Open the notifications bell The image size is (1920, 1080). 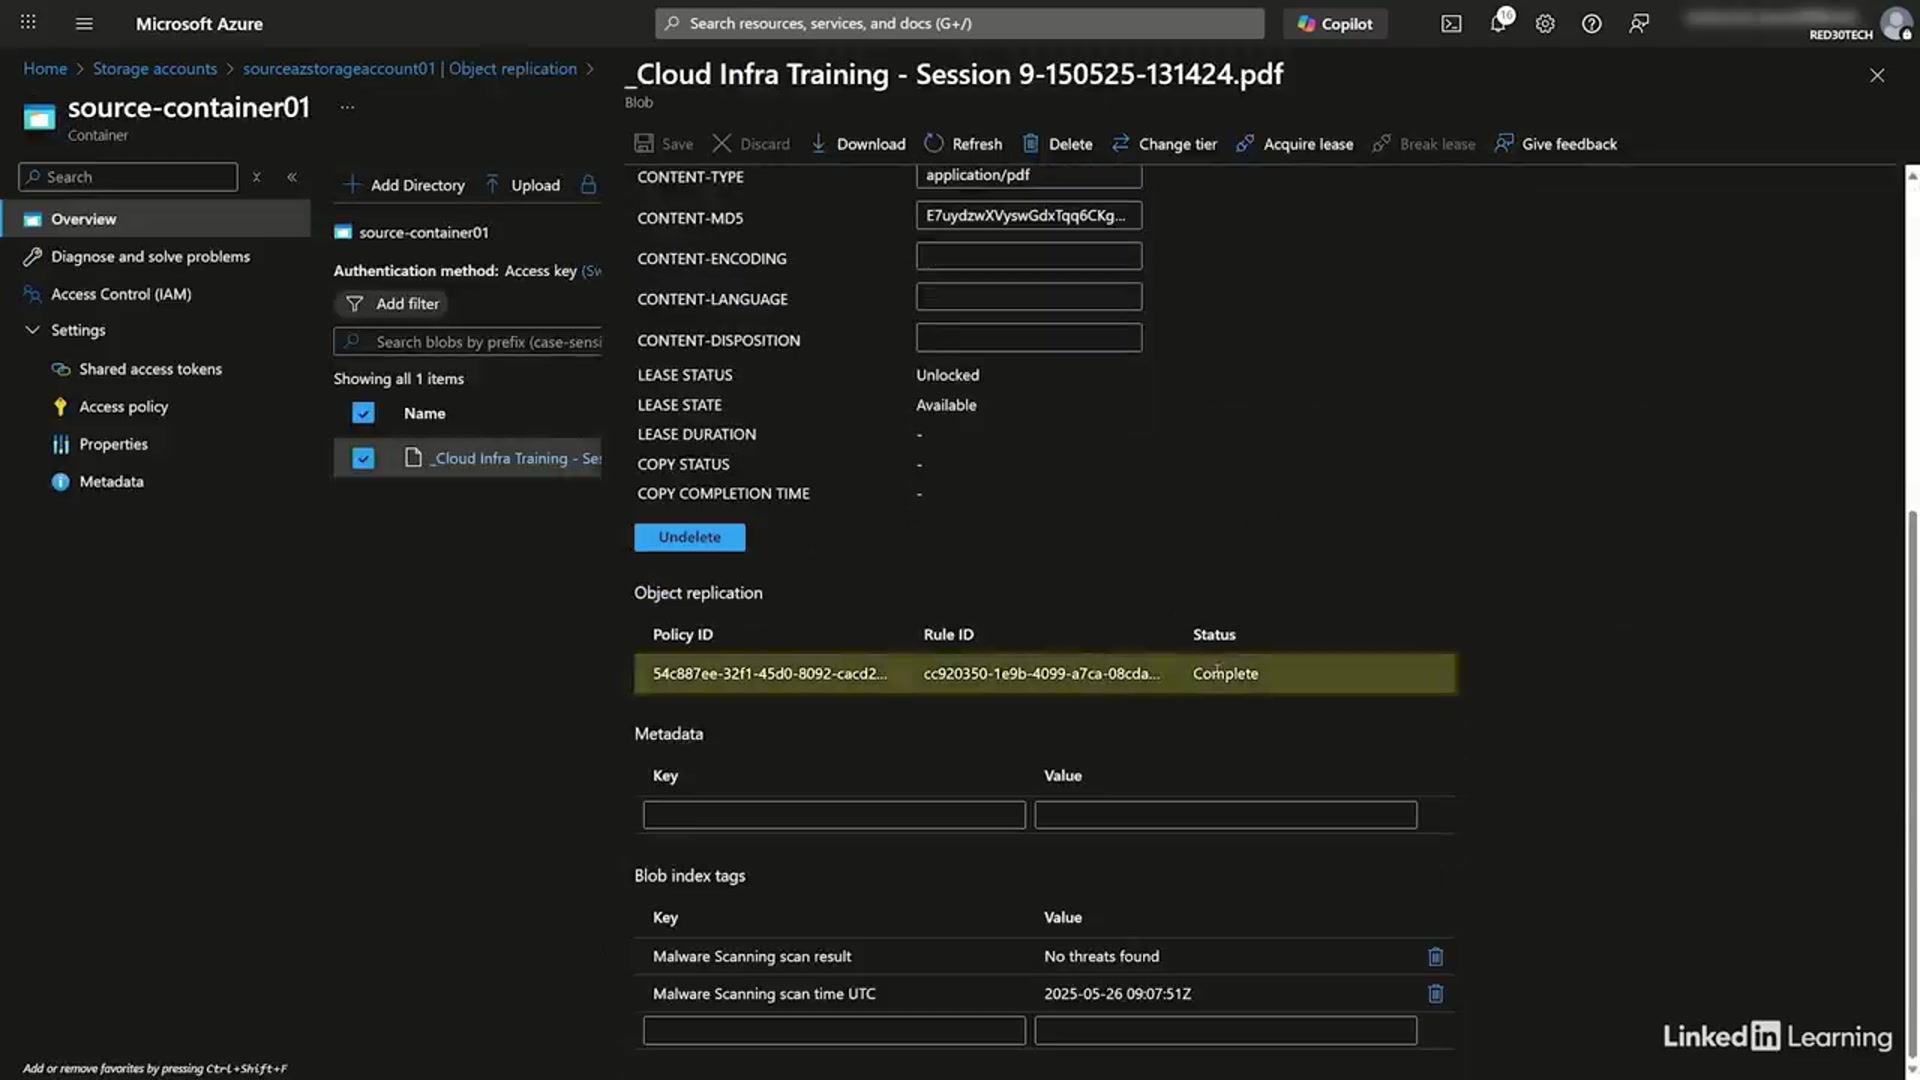[x=1498, y=23]
